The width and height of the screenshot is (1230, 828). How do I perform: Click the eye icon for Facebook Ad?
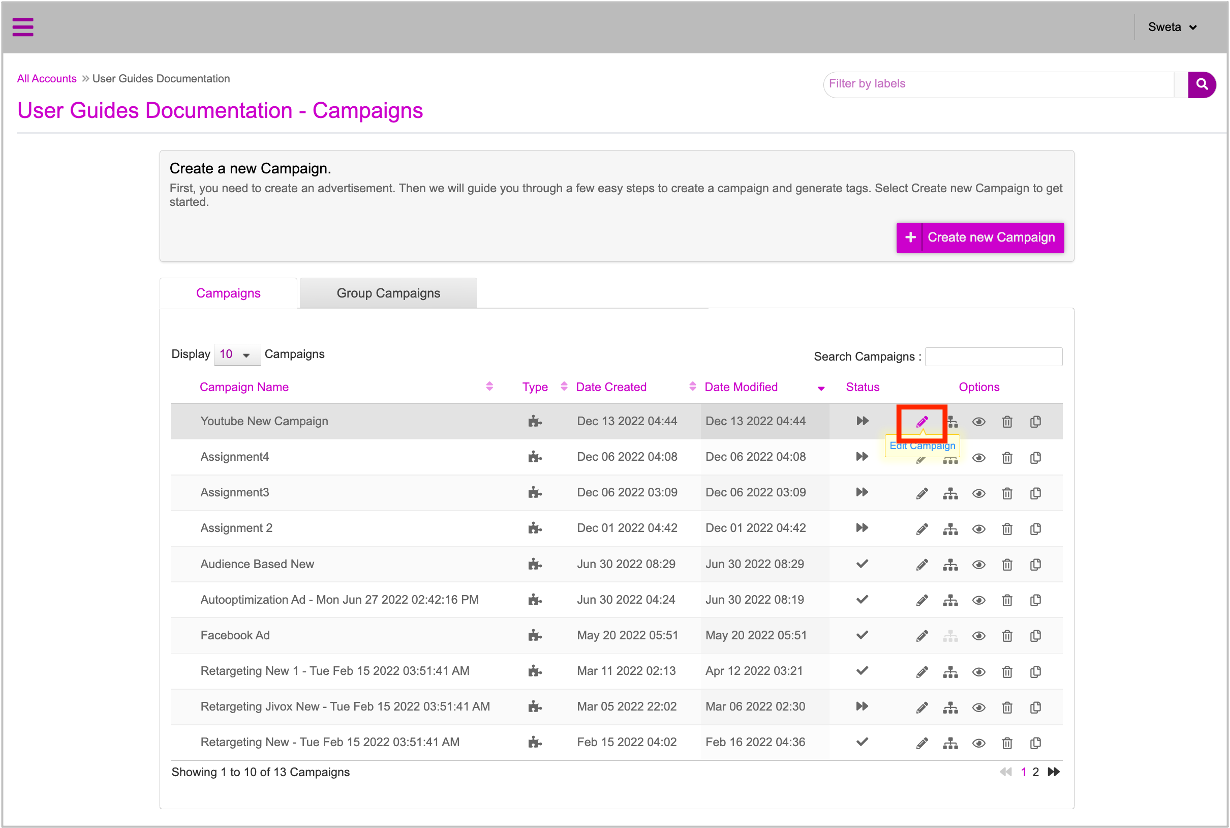click(979, 636)
